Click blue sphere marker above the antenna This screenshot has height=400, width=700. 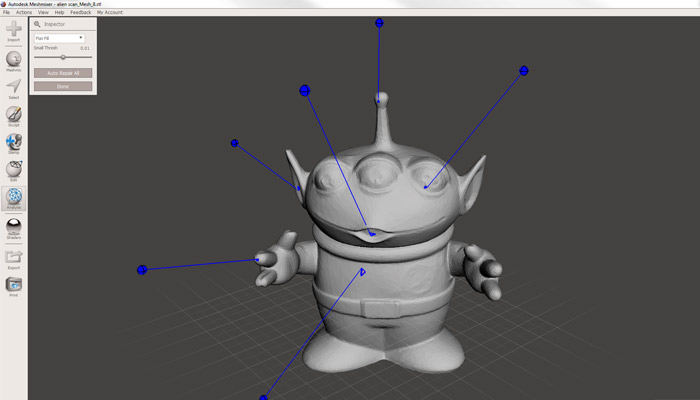379,23
